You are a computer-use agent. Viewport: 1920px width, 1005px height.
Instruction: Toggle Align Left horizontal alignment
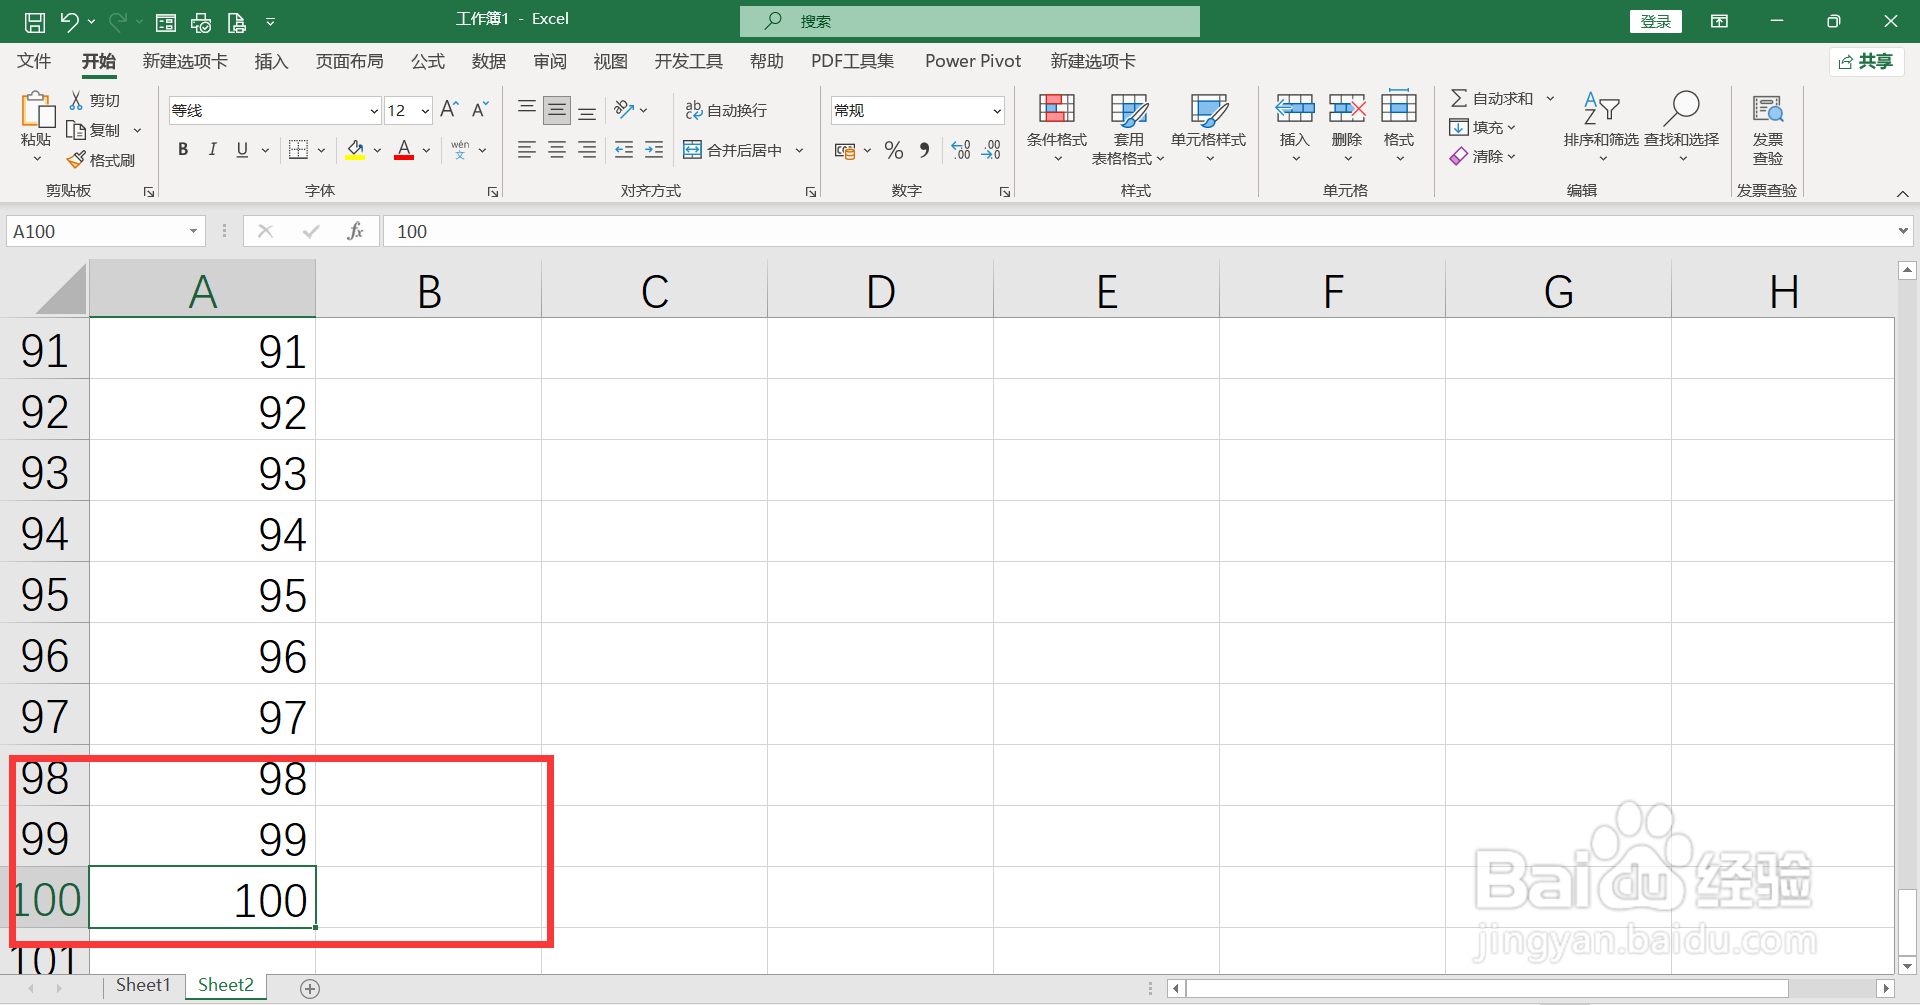(527, 150)
